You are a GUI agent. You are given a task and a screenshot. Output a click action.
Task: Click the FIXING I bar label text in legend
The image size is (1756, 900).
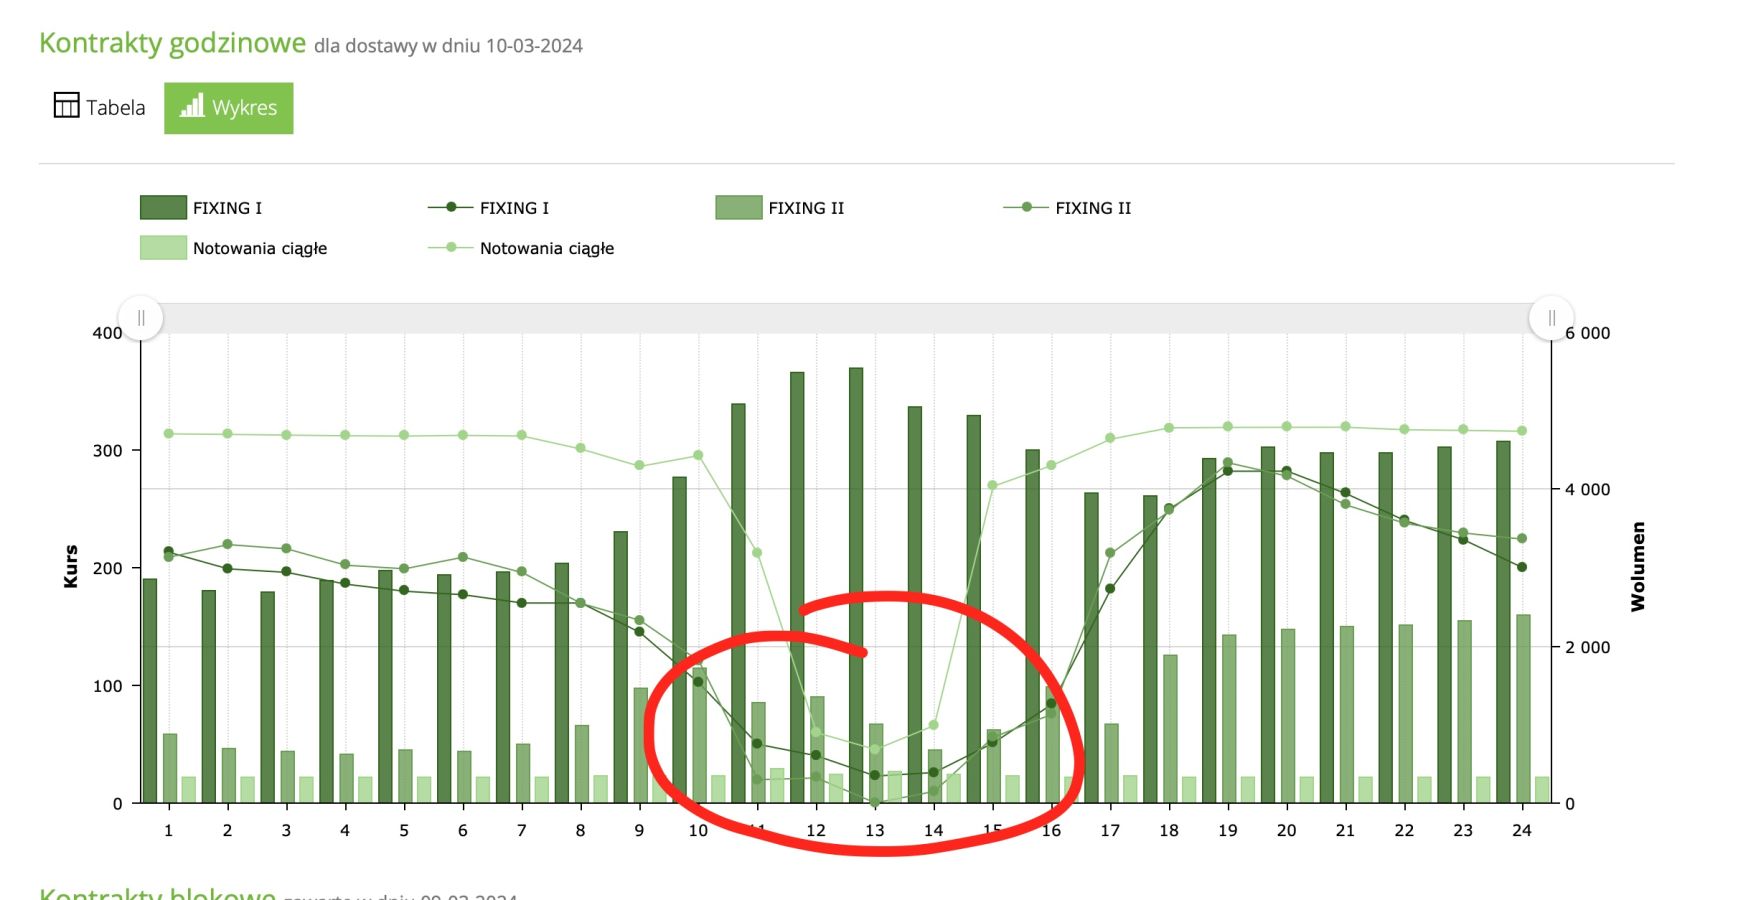coord(227,208)
